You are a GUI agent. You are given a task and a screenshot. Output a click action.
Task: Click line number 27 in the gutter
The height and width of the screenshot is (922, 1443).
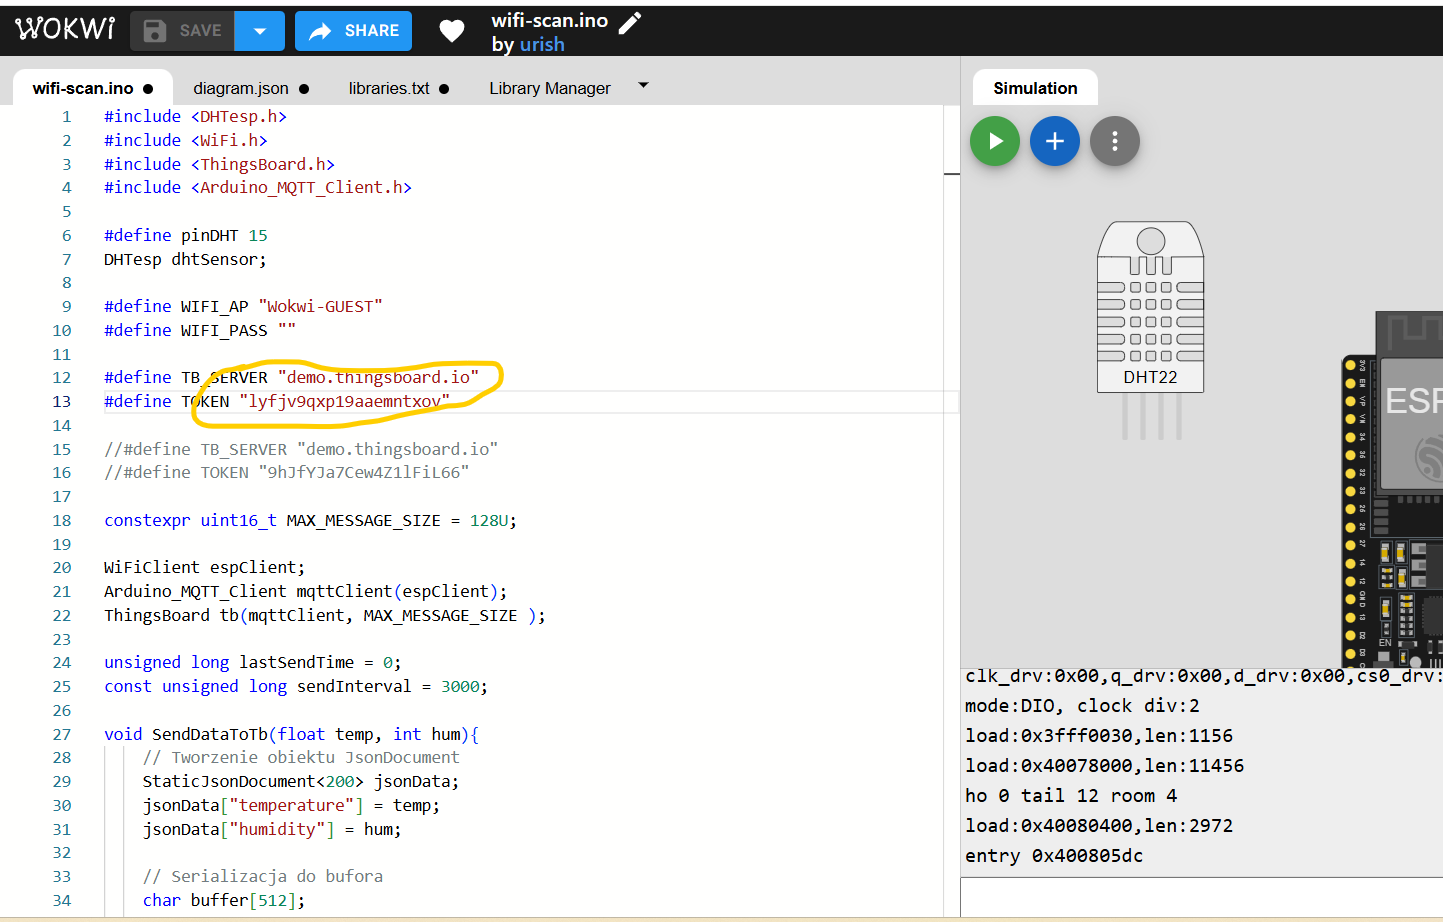tap(62, 734)
